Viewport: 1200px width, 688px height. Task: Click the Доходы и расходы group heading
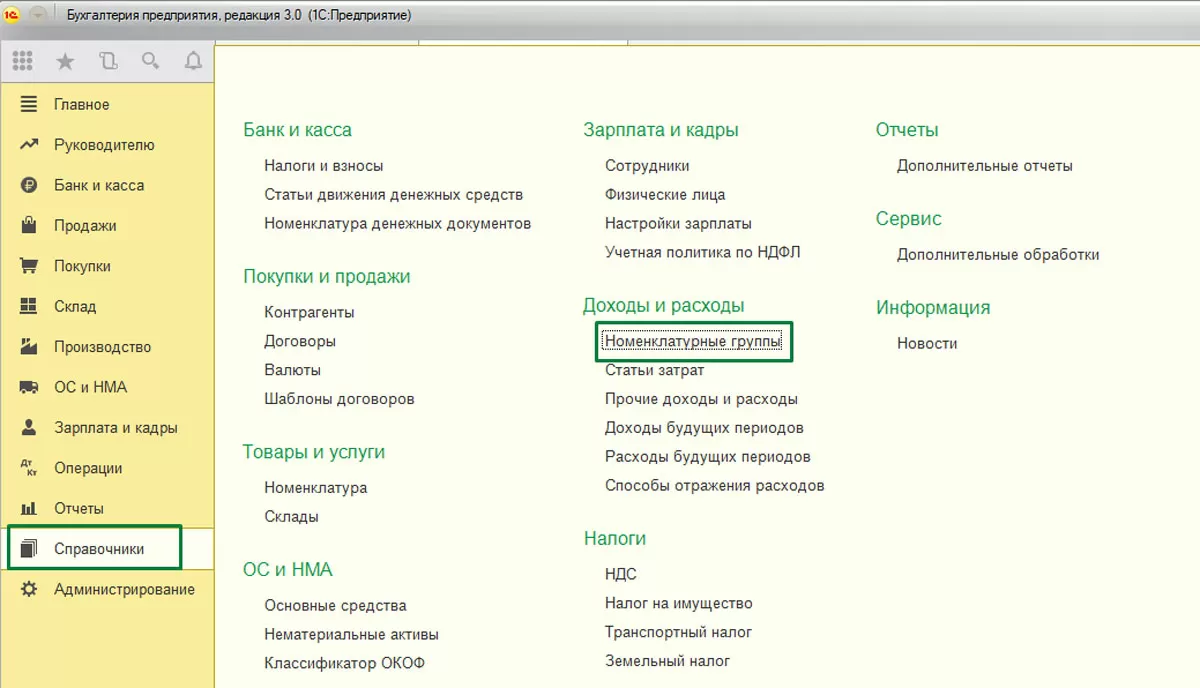click(664, 306)
